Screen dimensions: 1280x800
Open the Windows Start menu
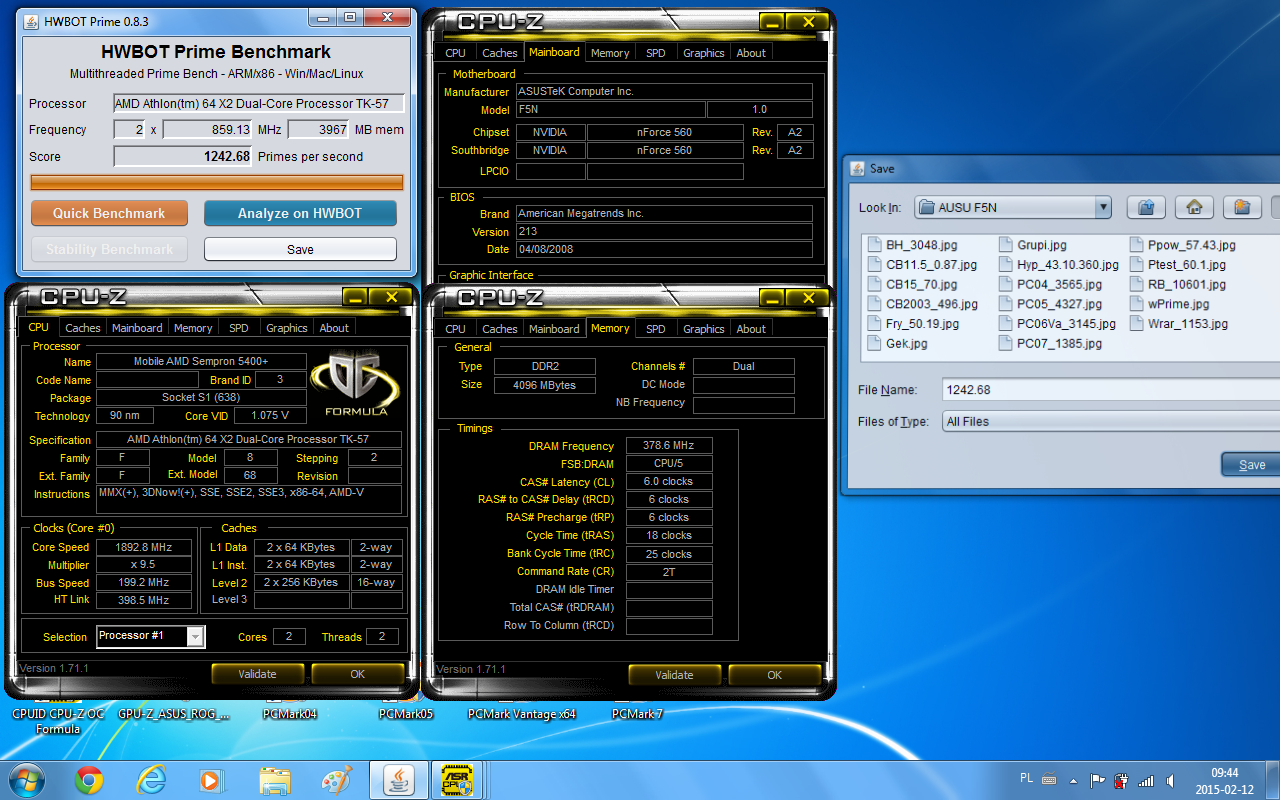point(28,779)
